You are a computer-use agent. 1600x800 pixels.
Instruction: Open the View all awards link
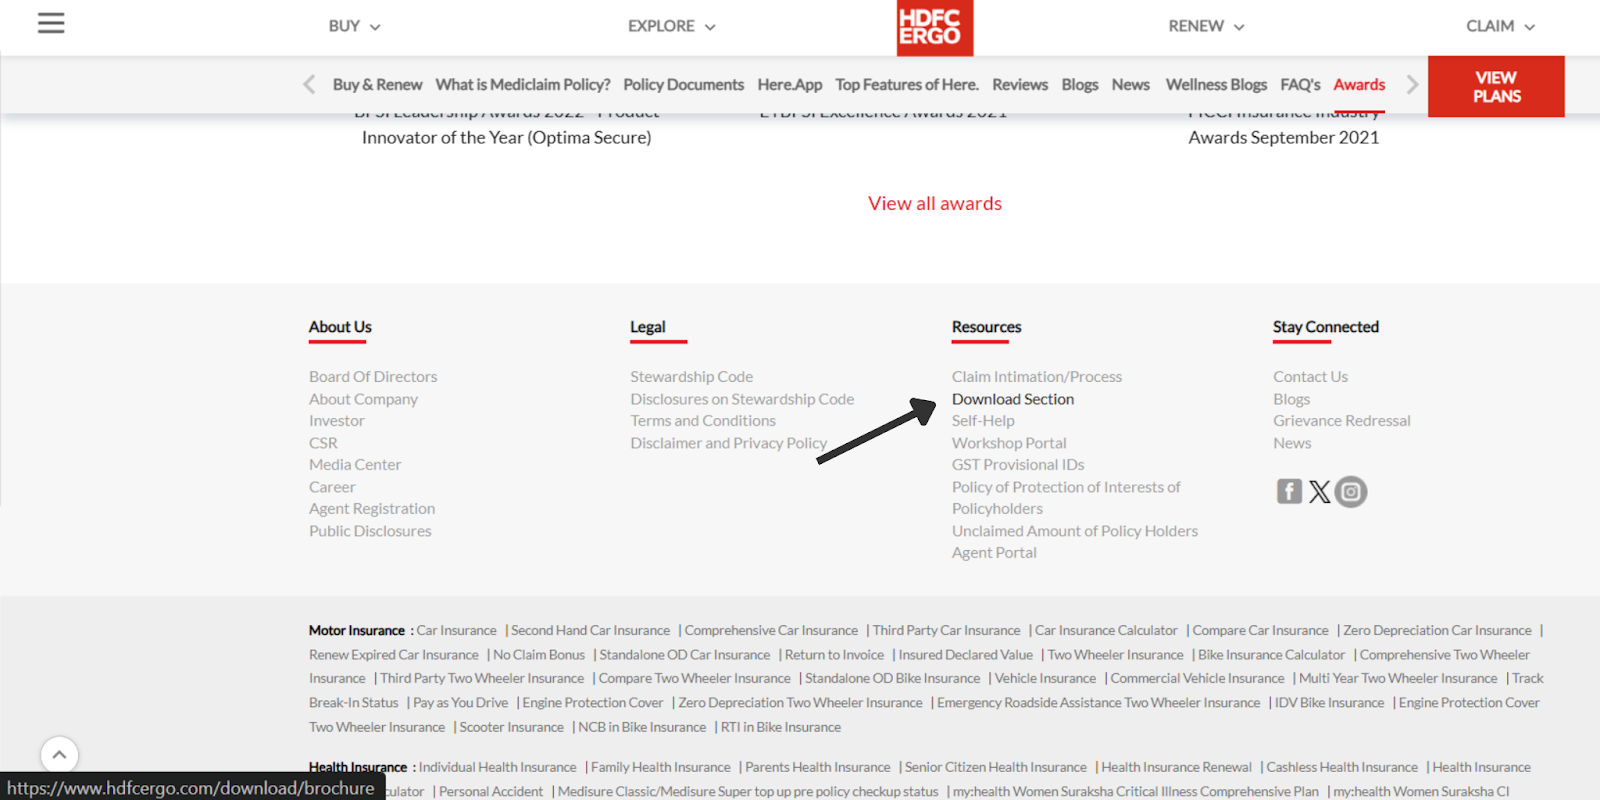[935, 203]
